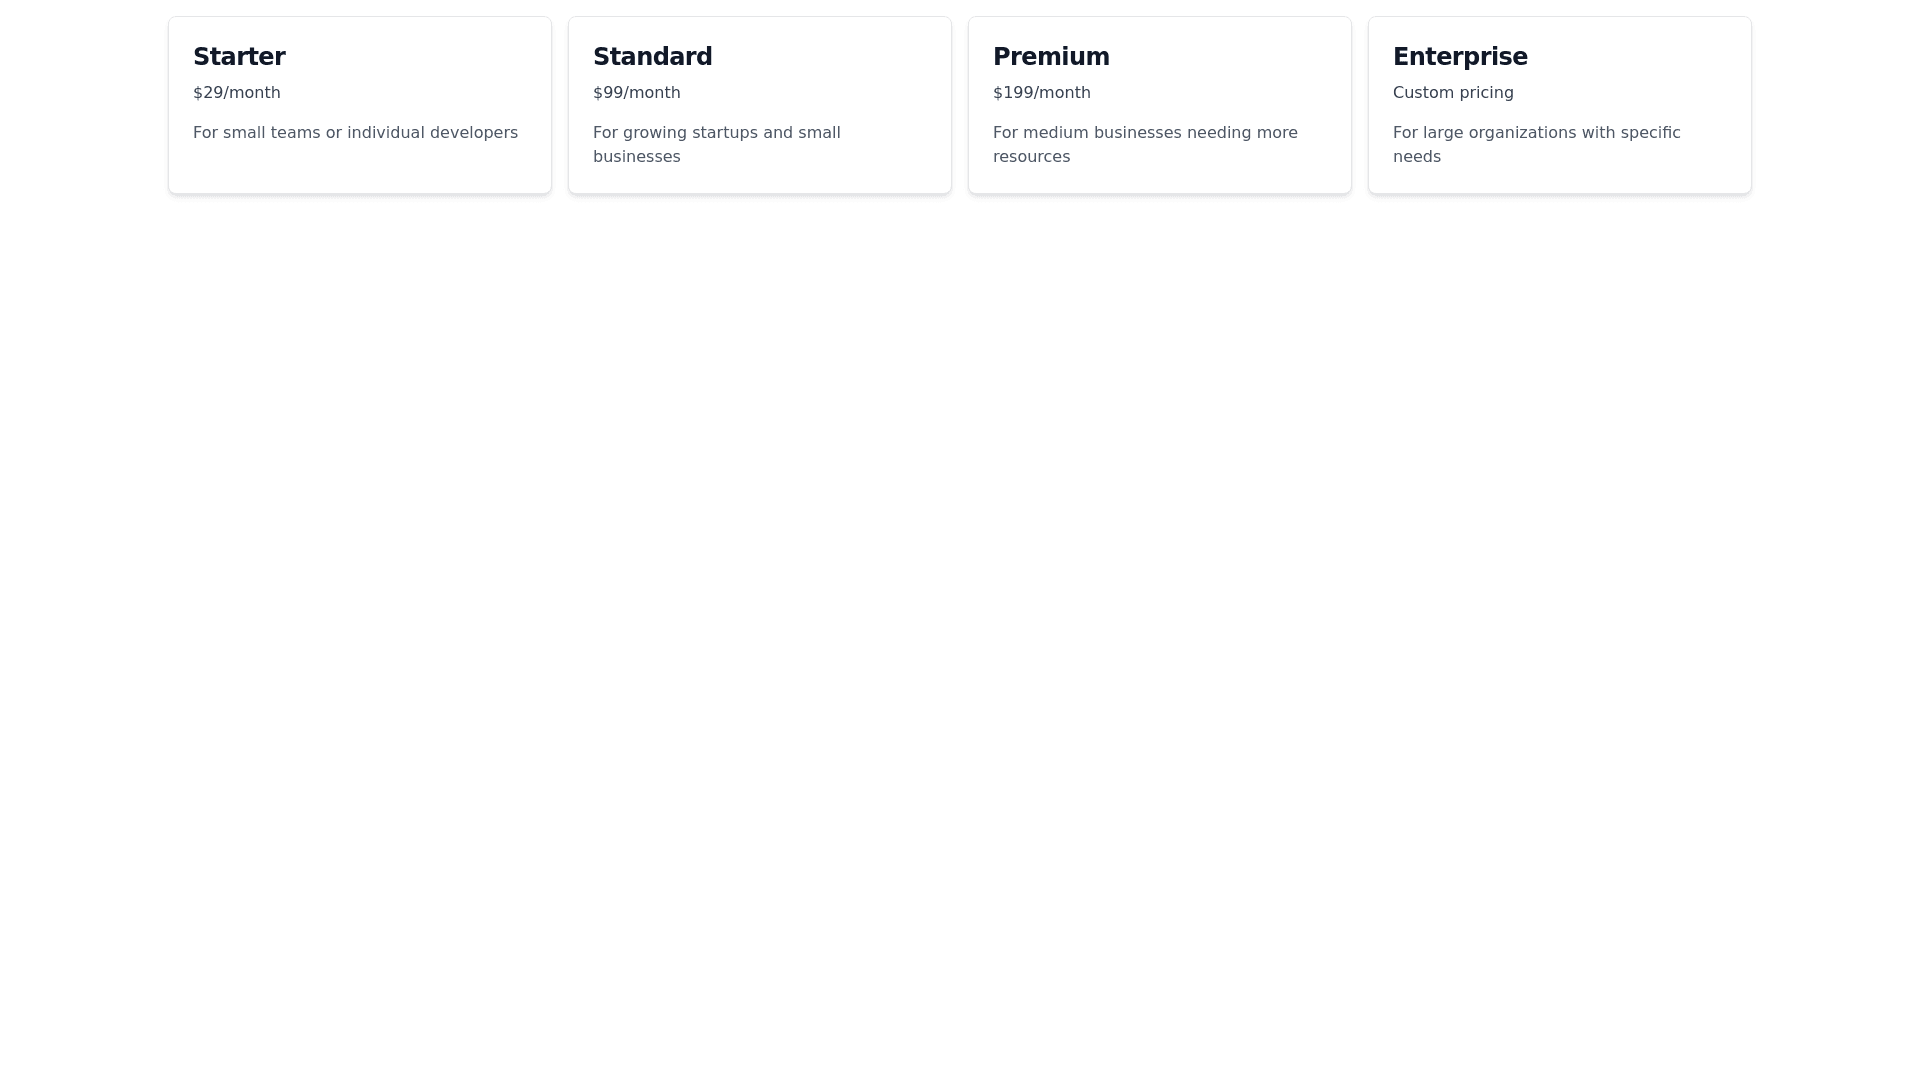
Task: Click the Starter plan heading
Action: (239, 57)
